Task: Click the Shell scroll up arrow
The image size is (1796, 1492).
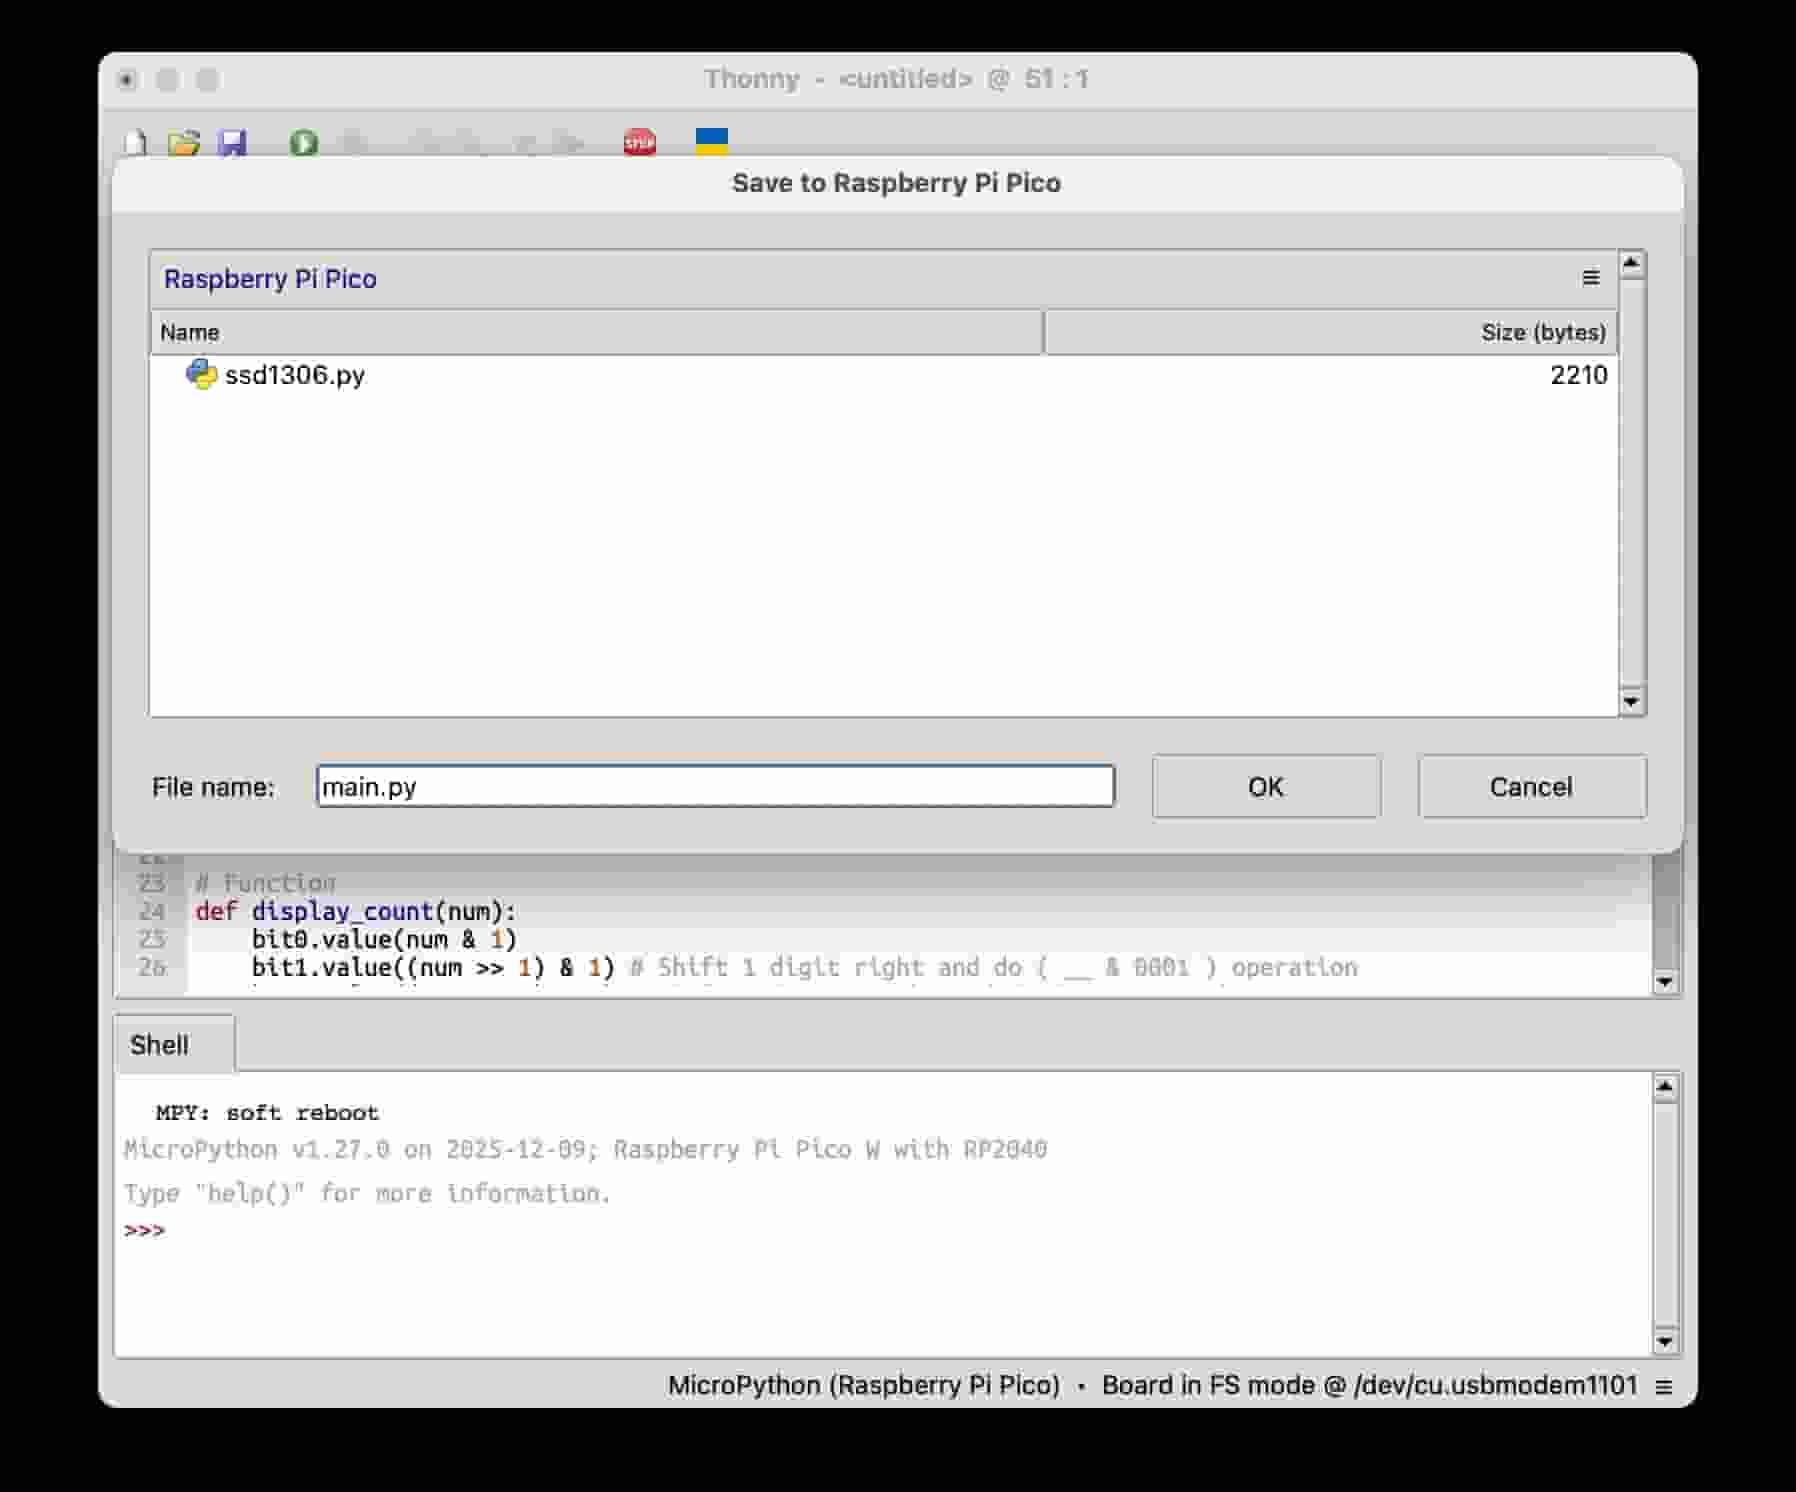Action: (1665, 1087)
